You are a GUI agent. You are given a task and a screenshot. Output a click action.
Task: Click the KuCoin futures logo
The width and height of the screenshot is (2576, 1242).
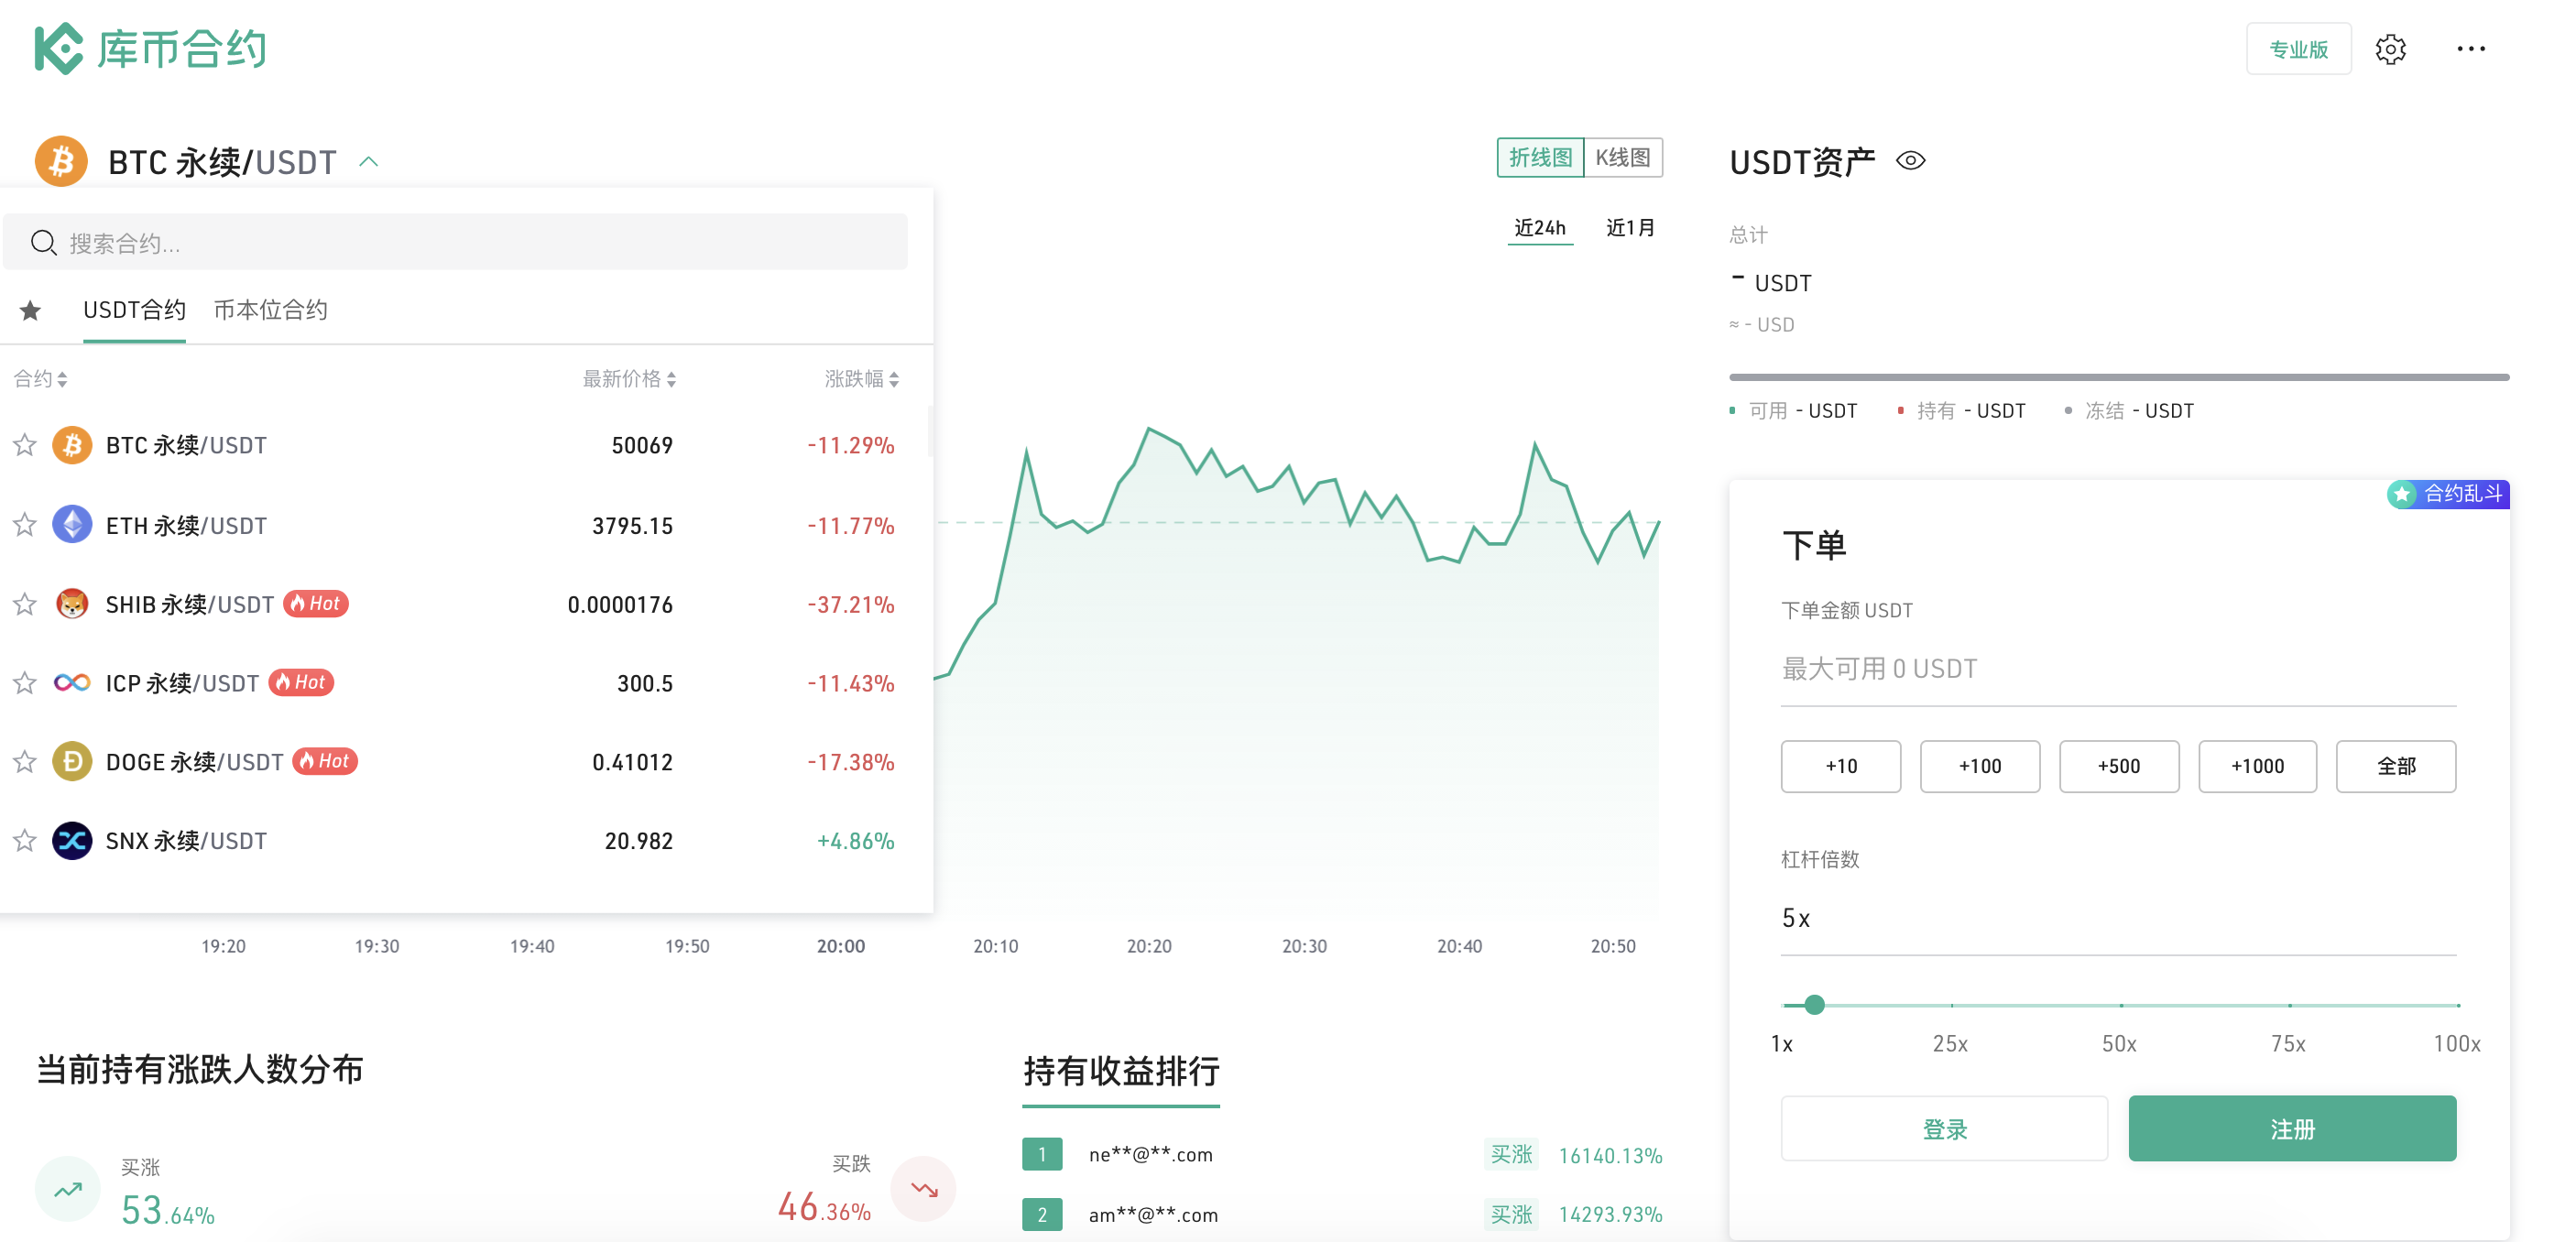click(150, 48)
